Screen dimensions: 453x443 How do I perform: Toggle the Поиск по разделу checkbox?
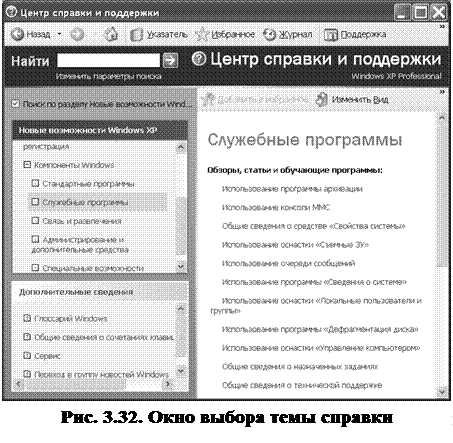(x=15, y=104)
